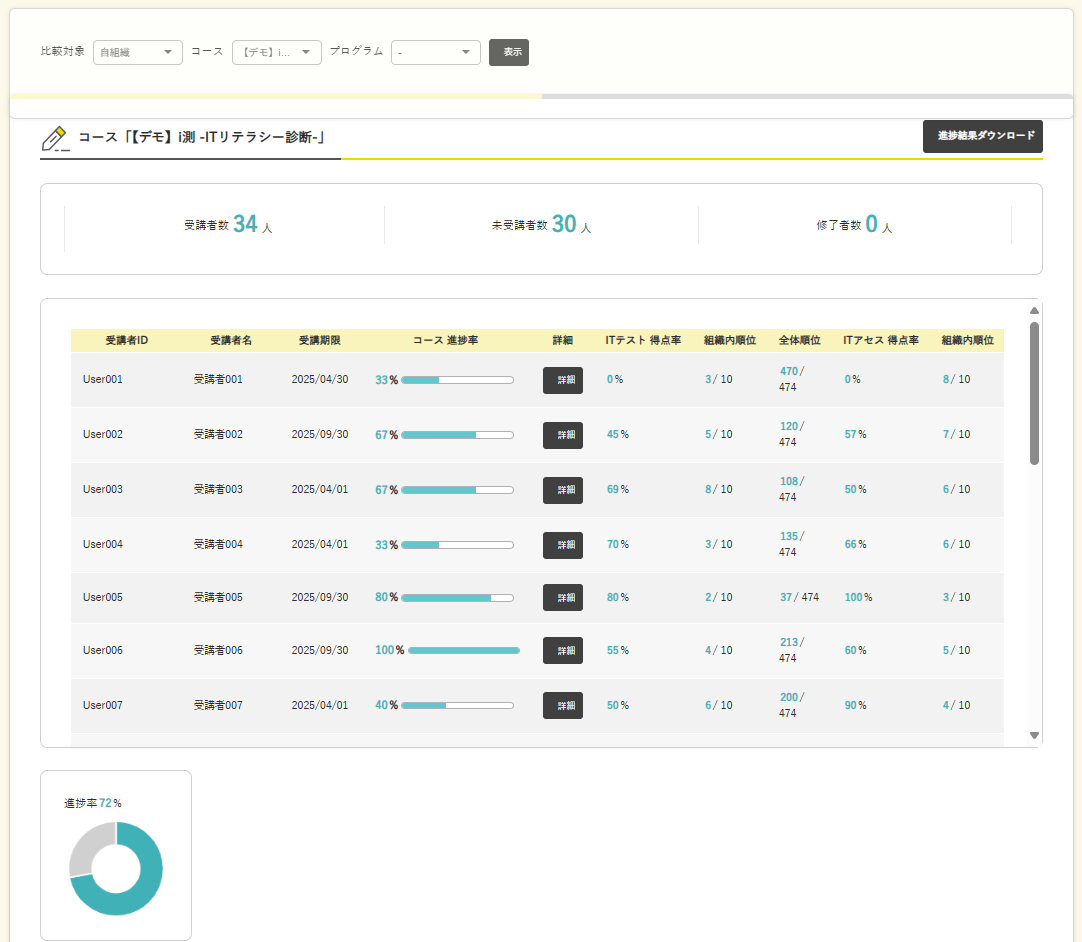Open 詳細 for User005
Image resolution: width=1082 pixels, height=942 pixels.
tap(563, 597)
